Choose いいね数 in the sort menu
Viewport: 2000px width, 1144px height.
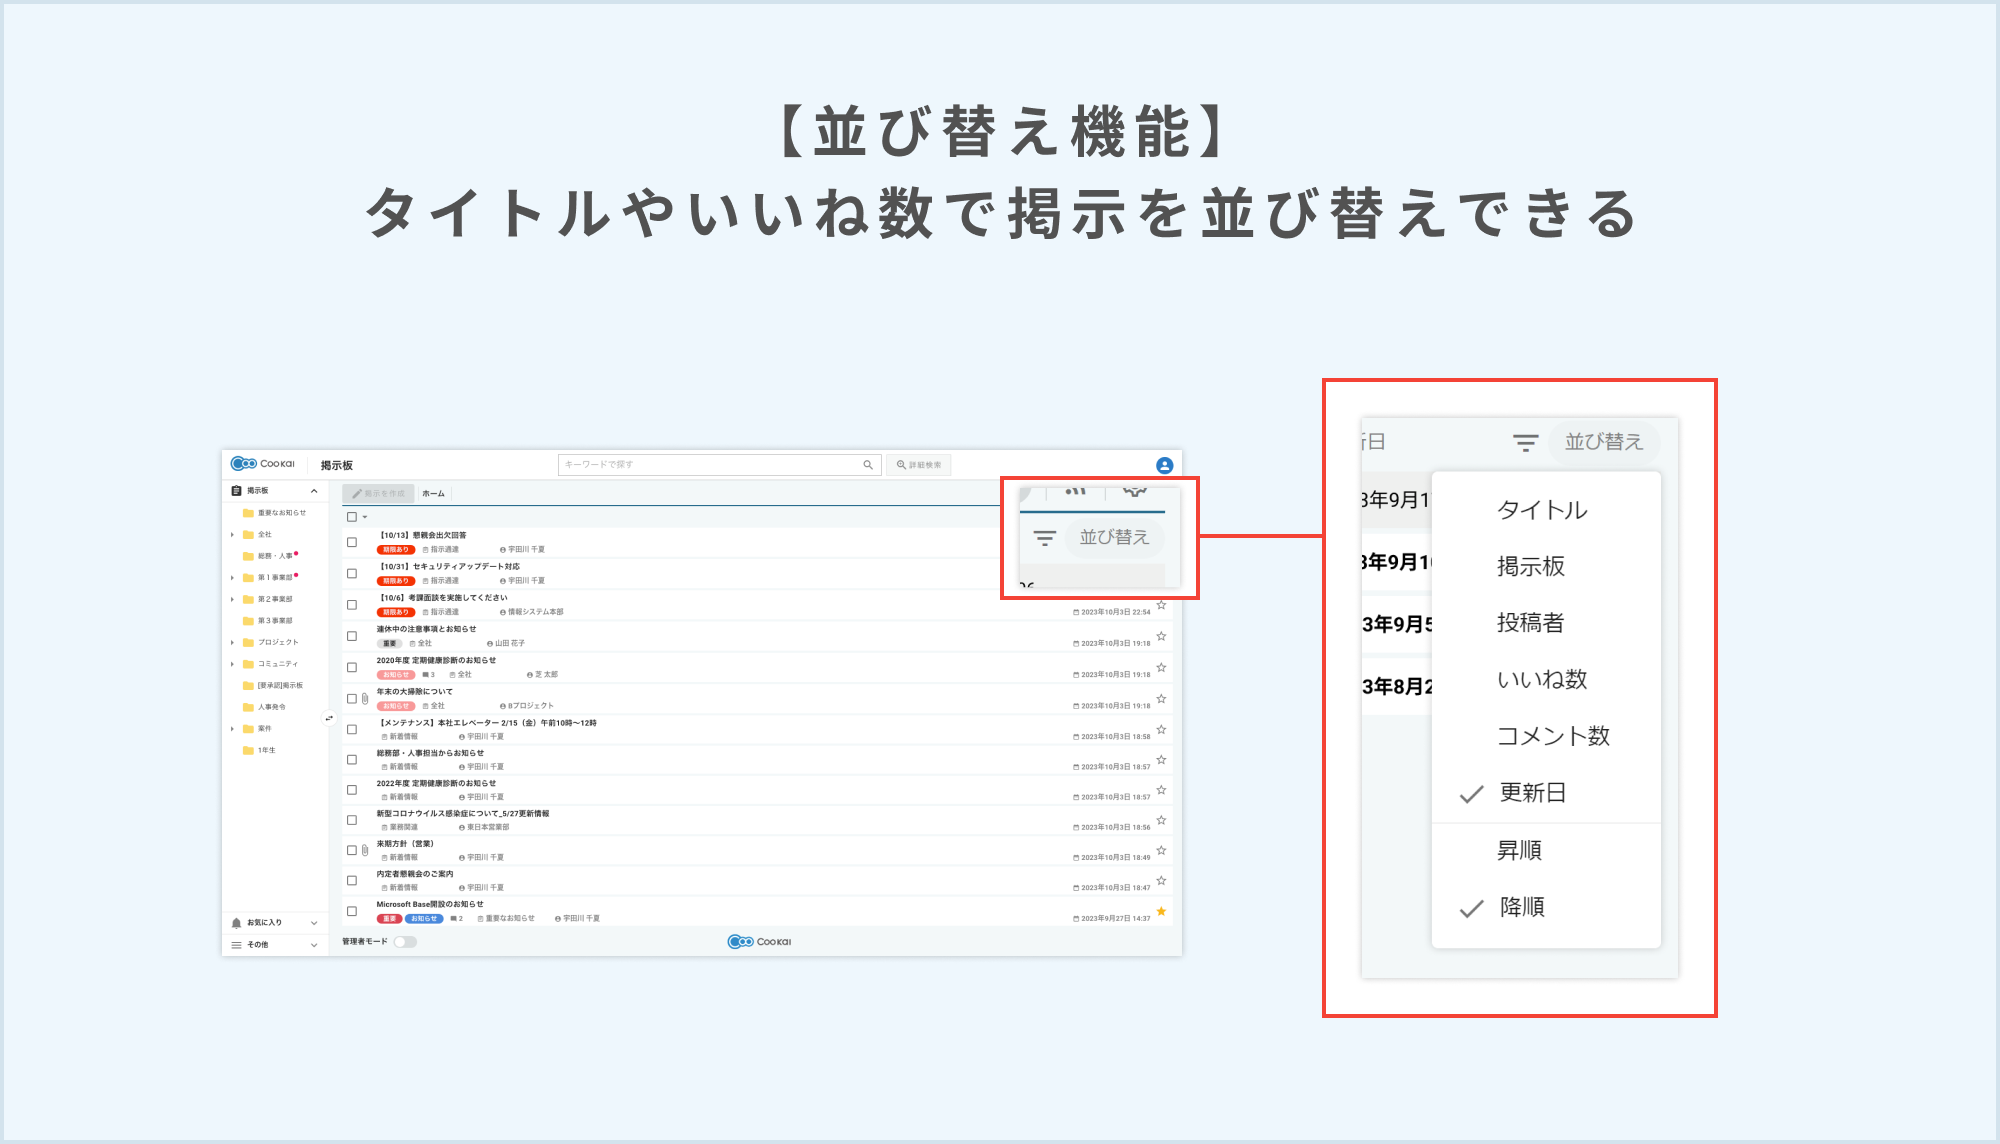(1546, 680)
